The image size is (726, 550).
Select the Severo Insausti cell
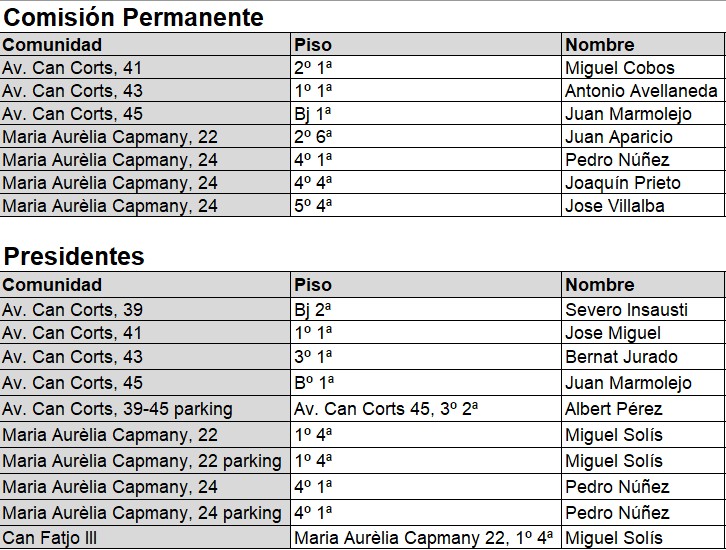(x=626, y=309)
